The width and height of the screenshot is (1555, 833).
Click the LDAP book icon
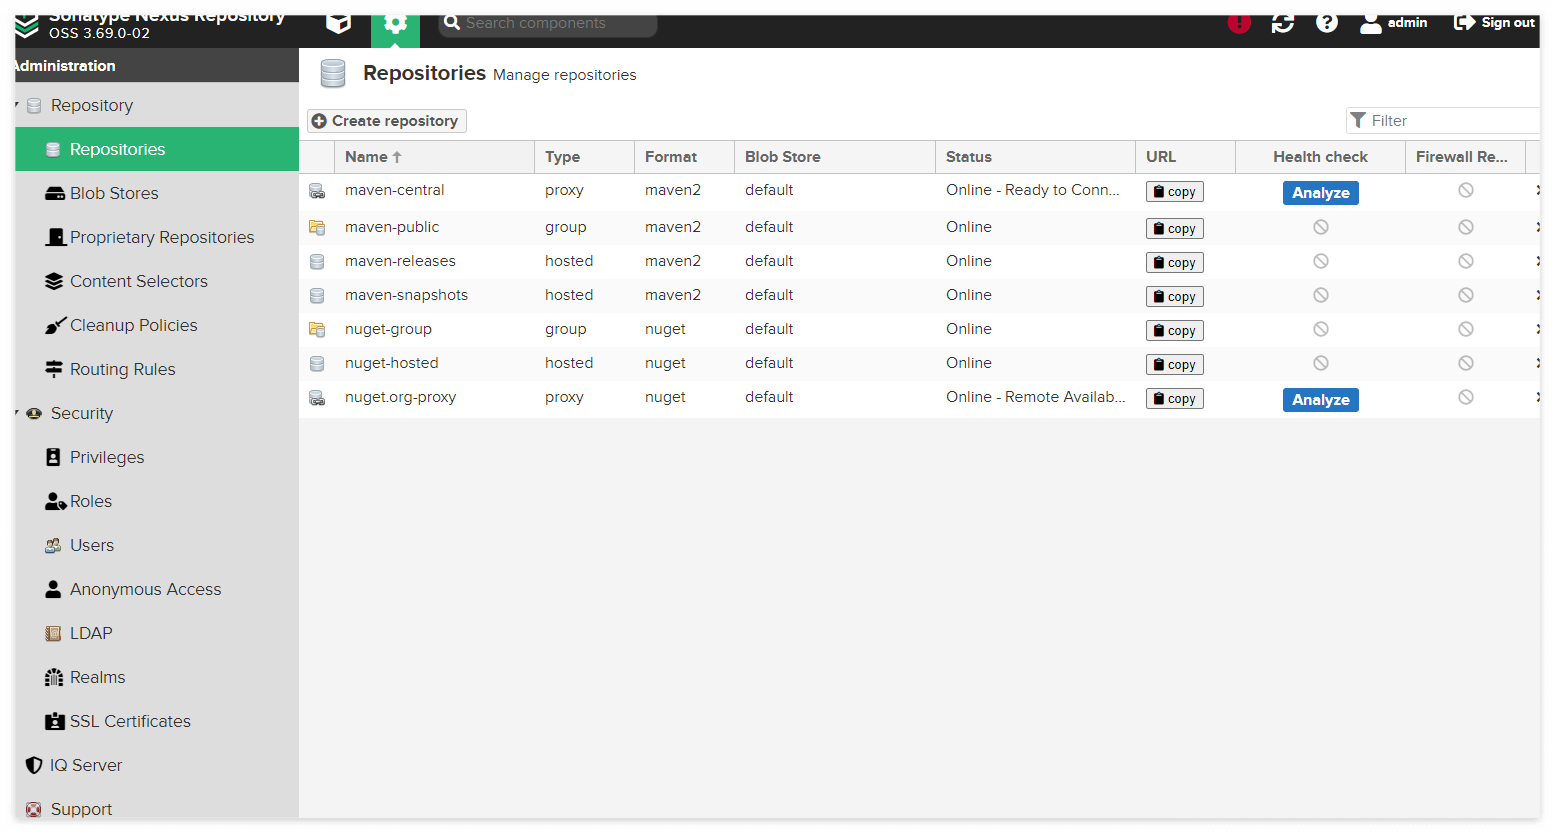pyautogui.click(x=54, y=633)
